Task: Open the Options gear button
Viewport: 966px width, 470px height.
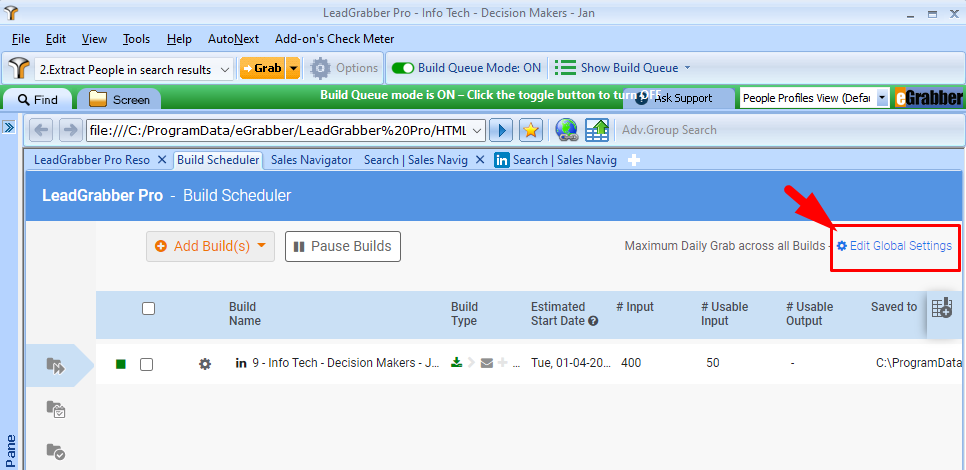Action: pos(344,68)
